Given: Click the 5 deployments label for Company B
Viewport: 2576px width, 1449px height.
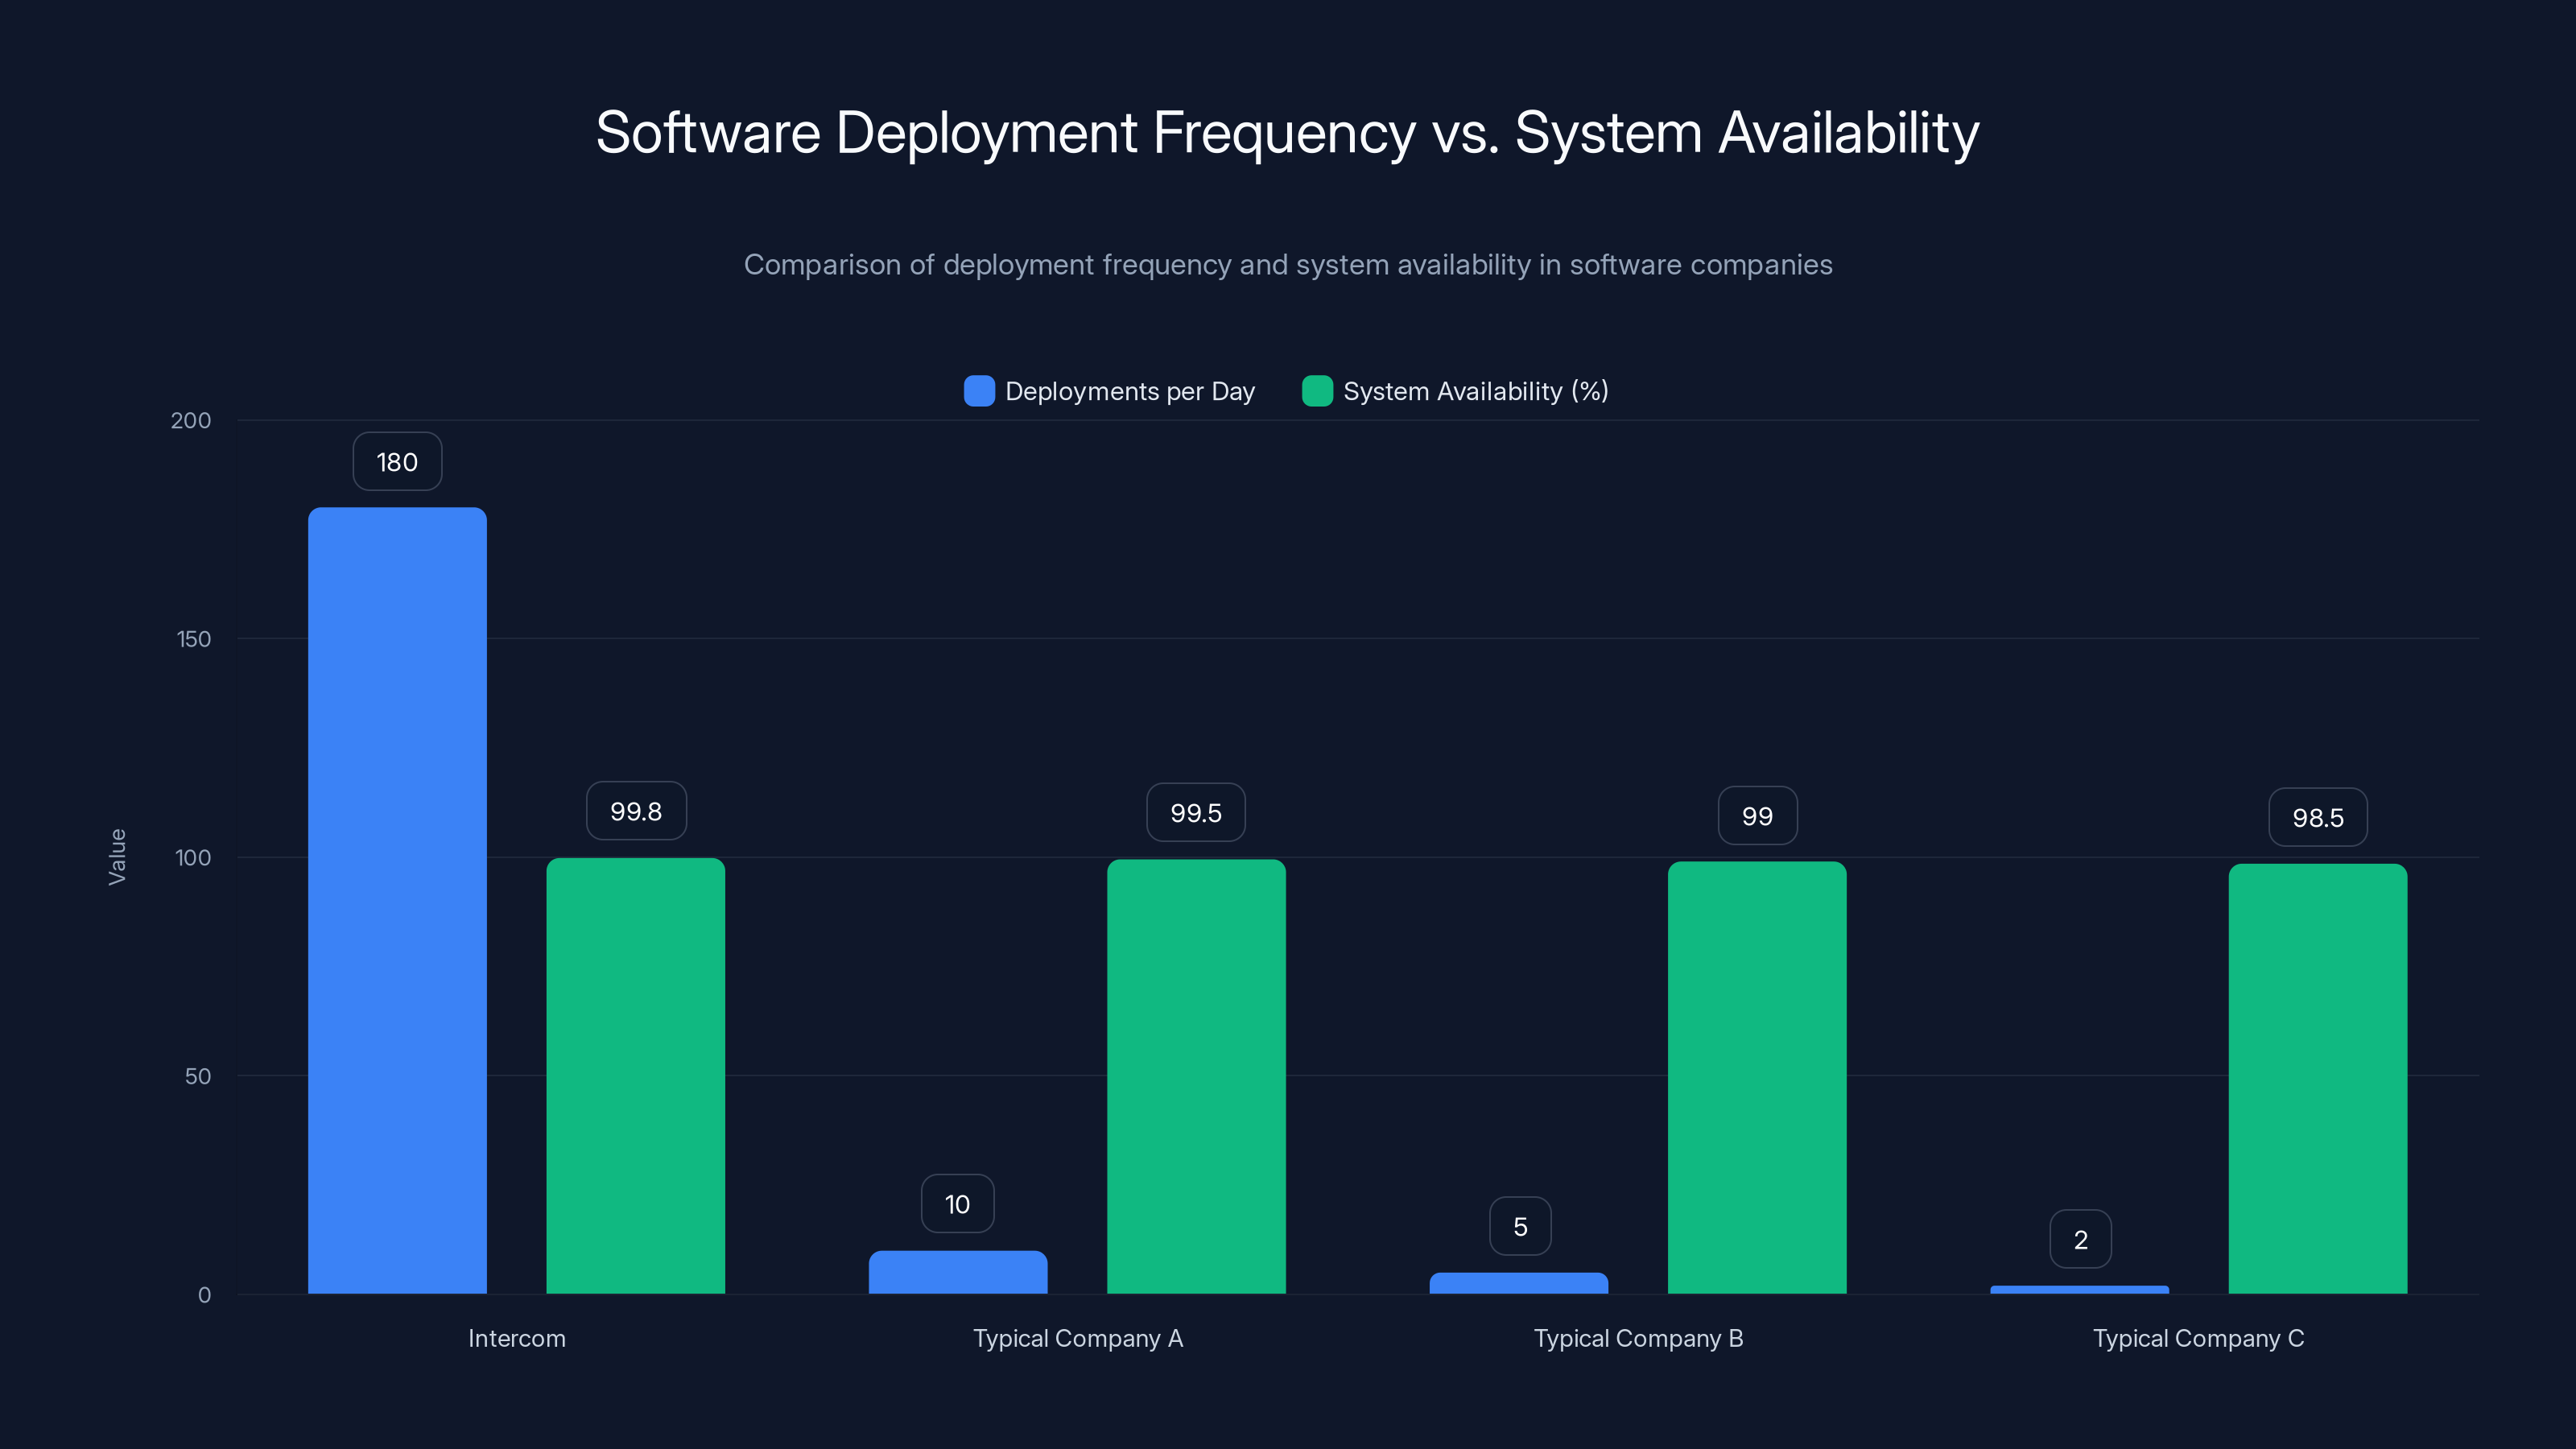Looking at the screenshot, I should pos(1520,1225).
